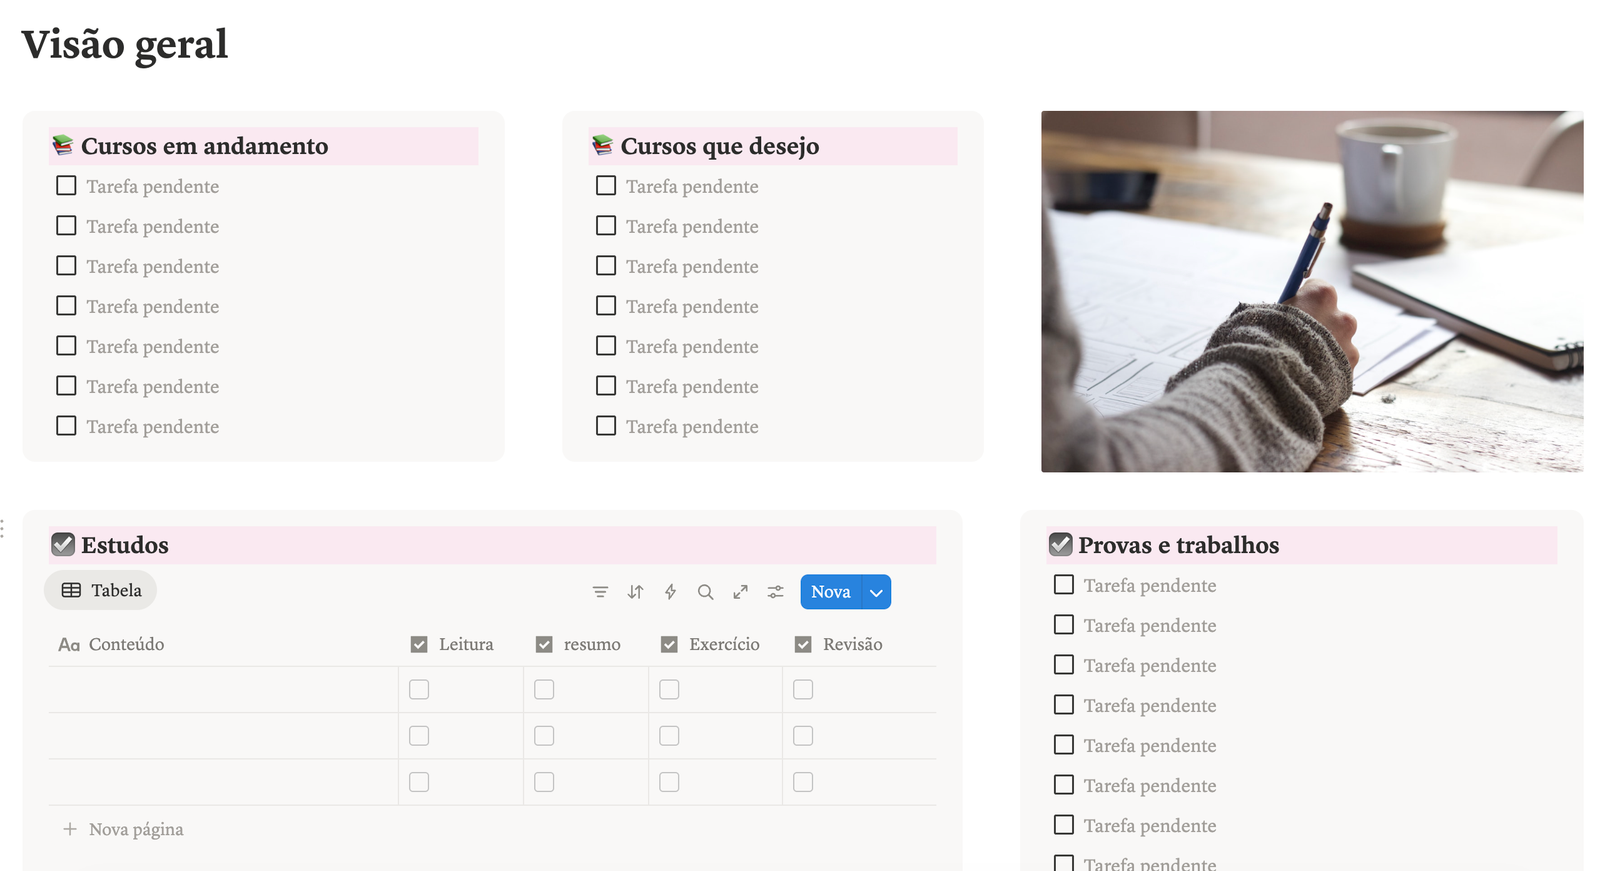The width and height of the screenshot is (1600, 871).
Task: Open the dropdown arrow next to Nova
Action: click(x=876, y=592)
